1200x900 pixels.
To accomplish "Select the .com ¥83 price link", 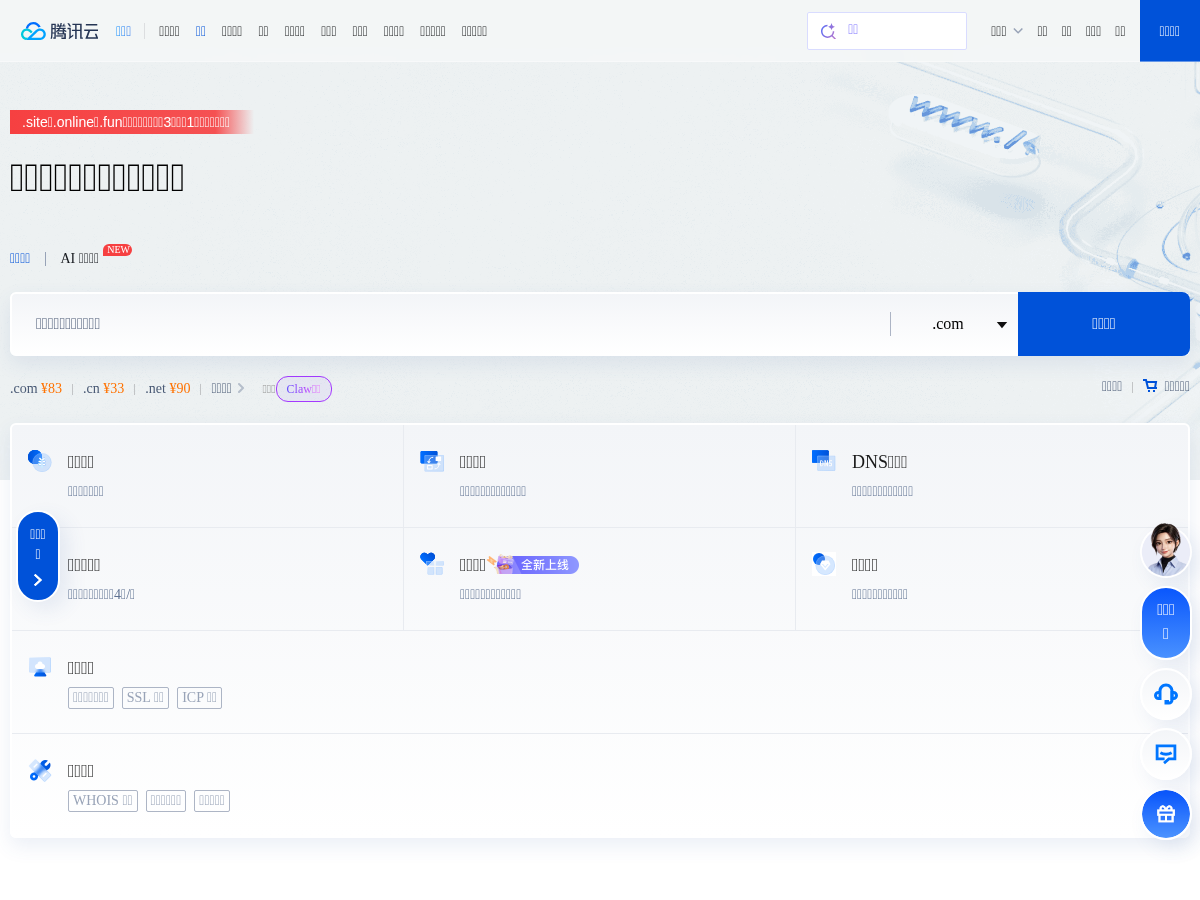I will pos(36,389).
